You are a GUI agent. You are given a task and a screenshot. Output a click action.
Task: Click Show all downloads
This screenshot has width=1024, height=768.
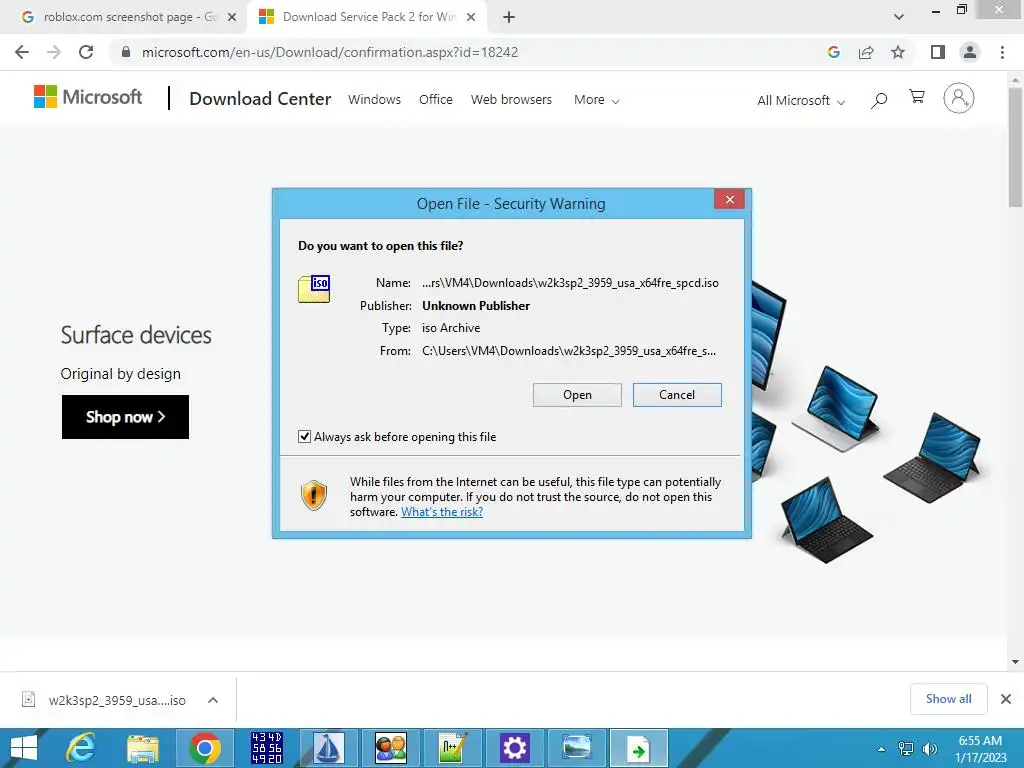[949, 699]
